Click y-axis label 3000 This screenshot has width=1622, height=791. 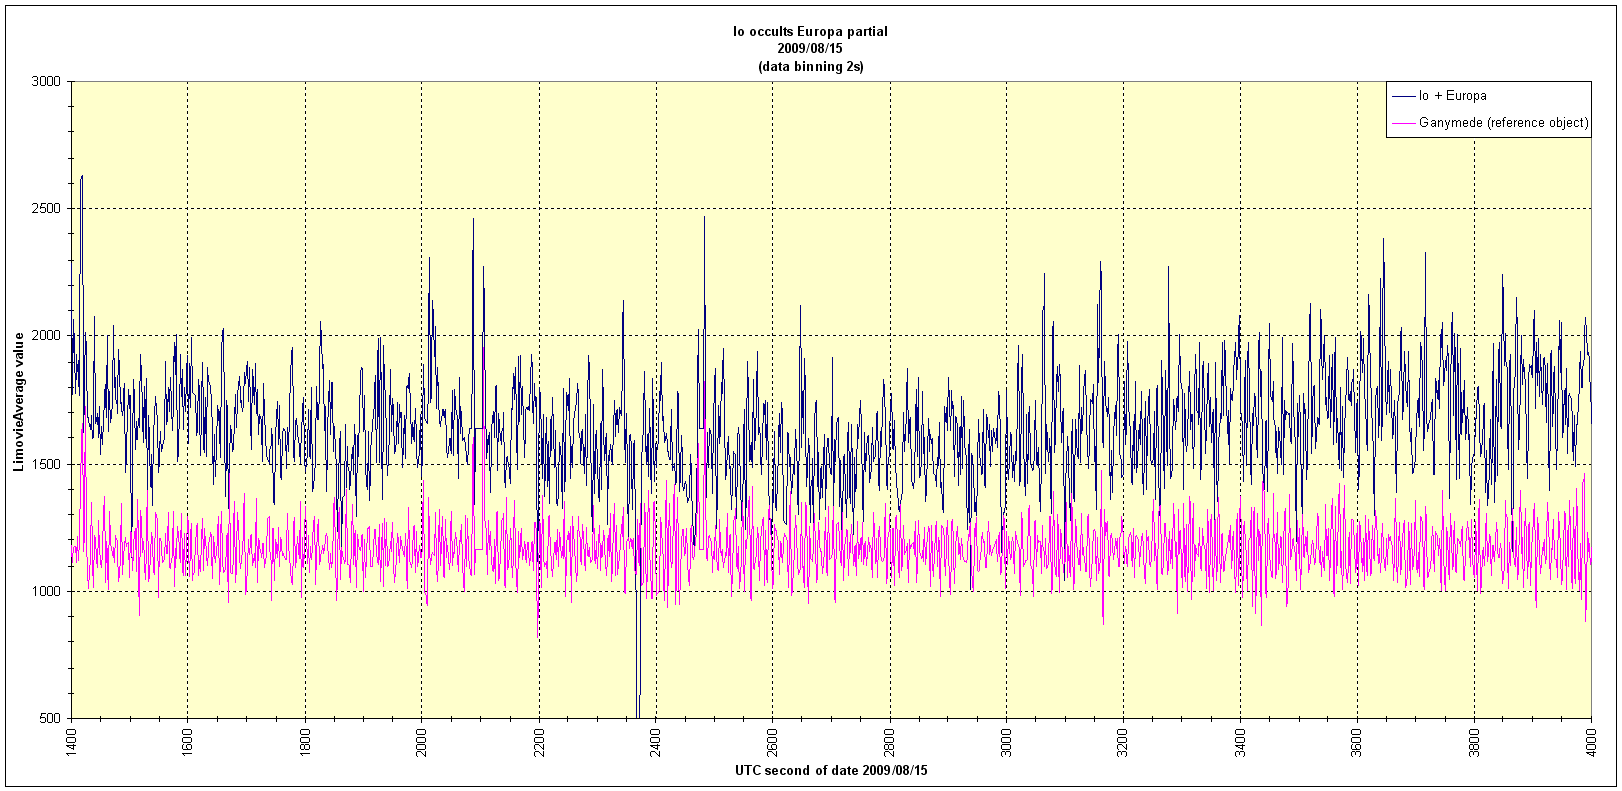(x=47, y=81)
